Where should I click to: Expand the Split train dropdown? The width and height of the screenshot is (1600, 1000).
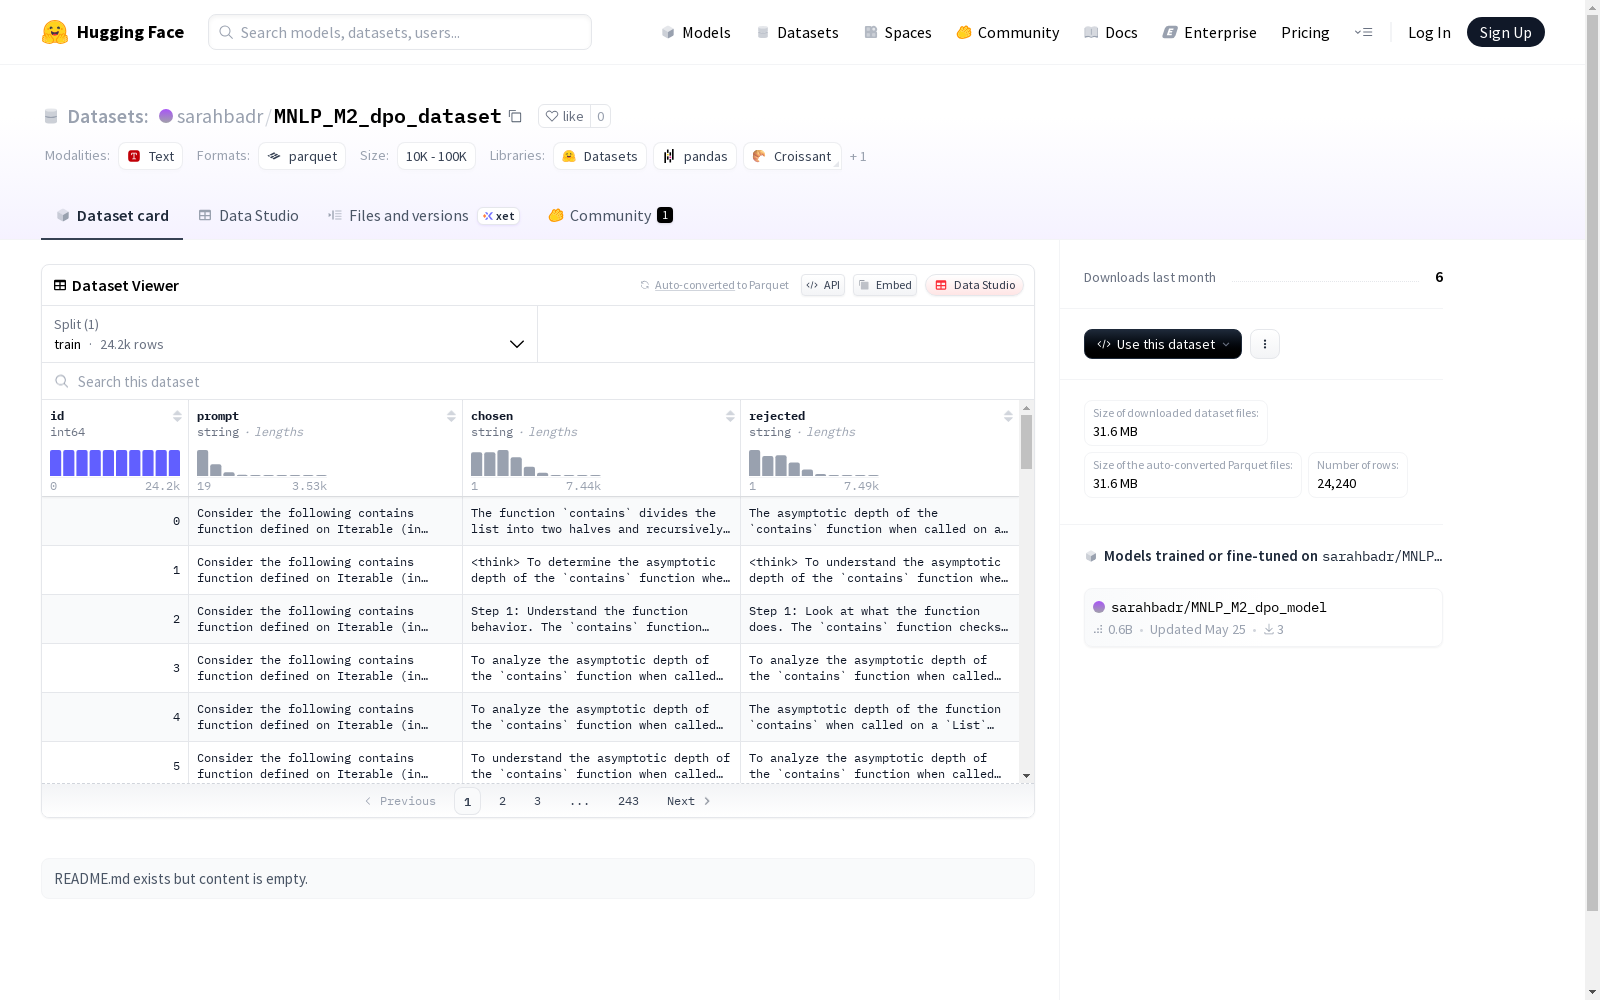(289, 334)
